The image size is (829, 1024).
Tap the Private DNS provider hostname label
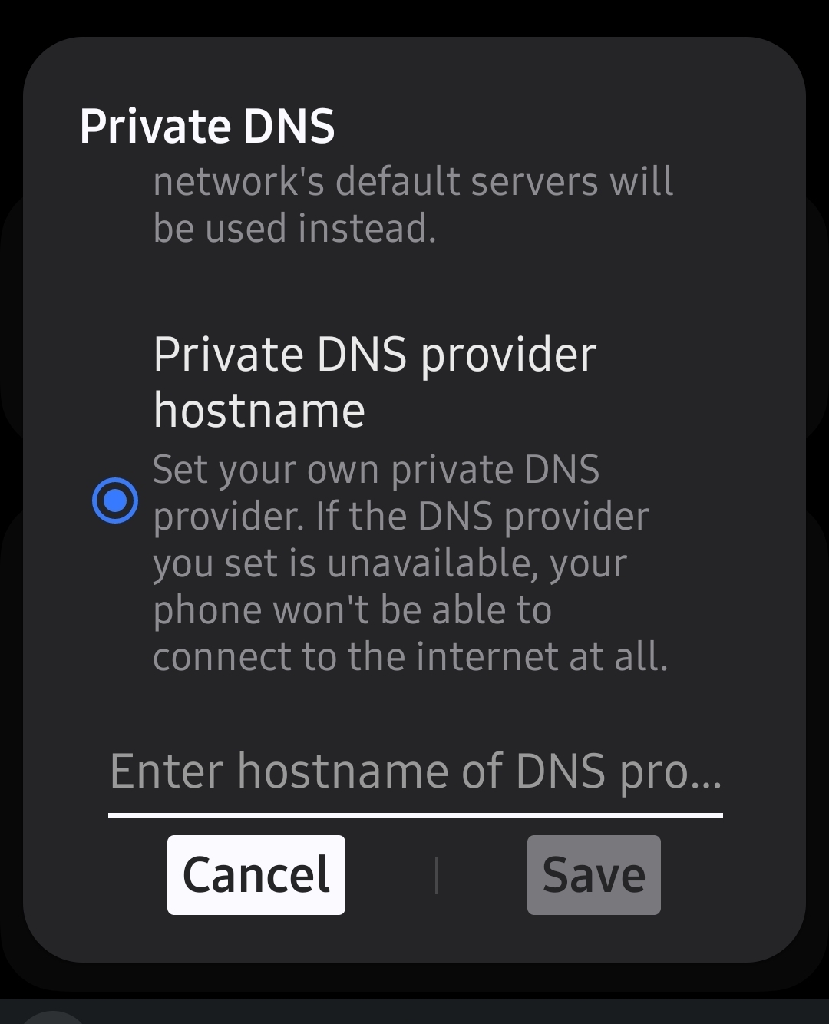(x=375, y=383)
